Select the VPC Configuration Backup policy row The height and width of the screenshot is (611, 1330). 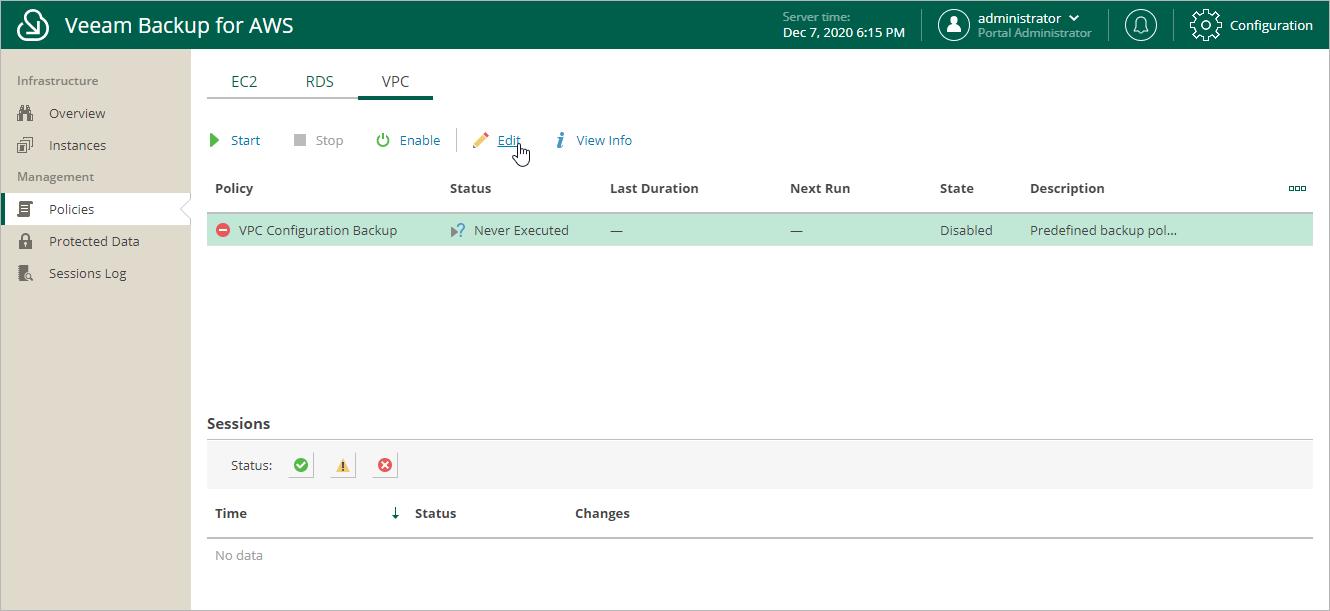pyautogui.click(x=760, y=230)
